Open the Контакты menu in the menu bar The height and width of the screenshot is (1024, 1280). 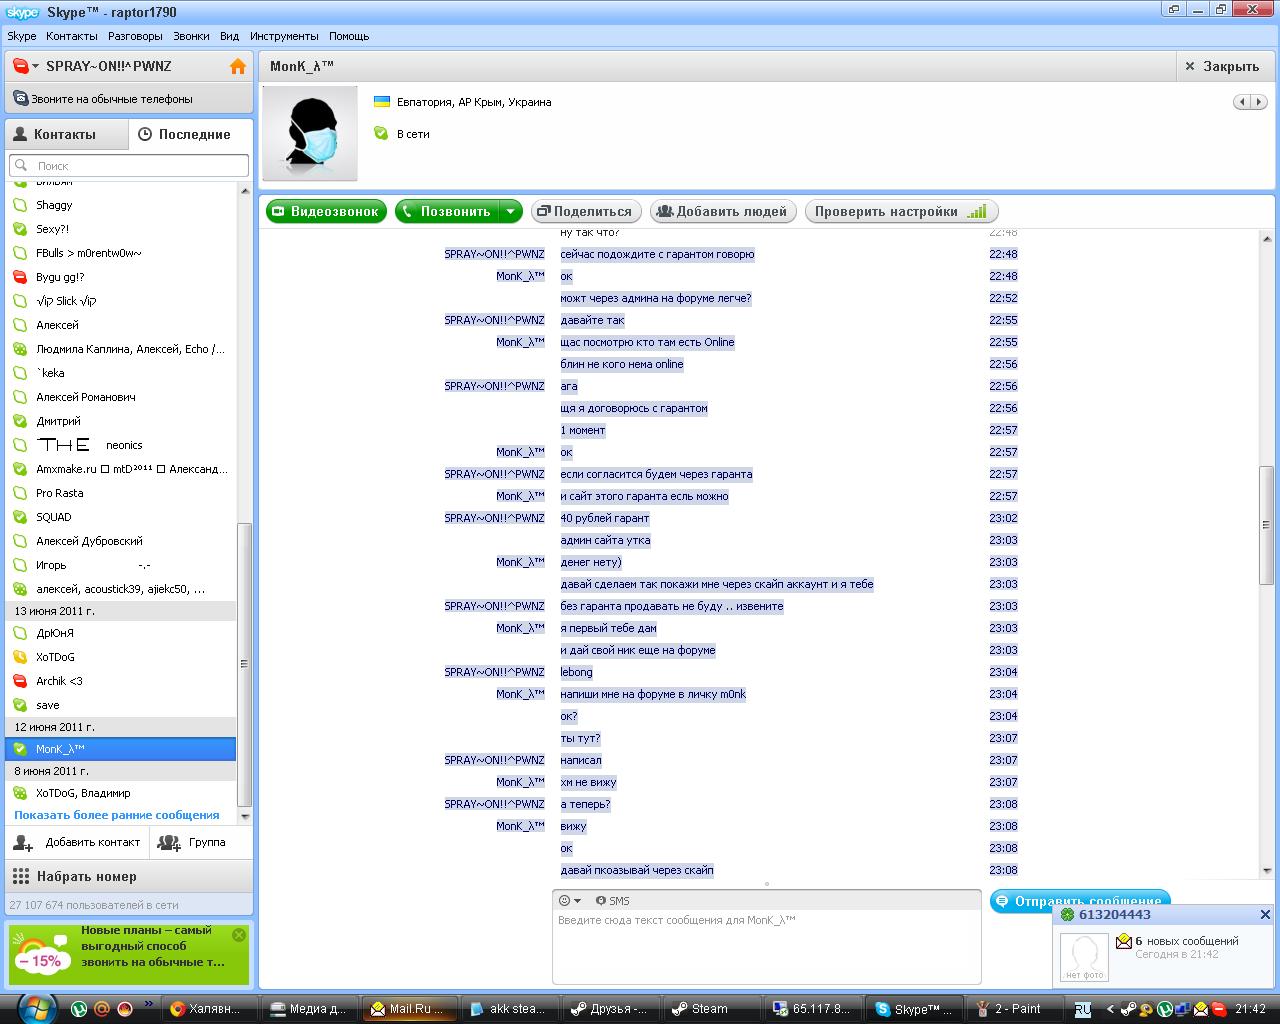tap(72, 36)
